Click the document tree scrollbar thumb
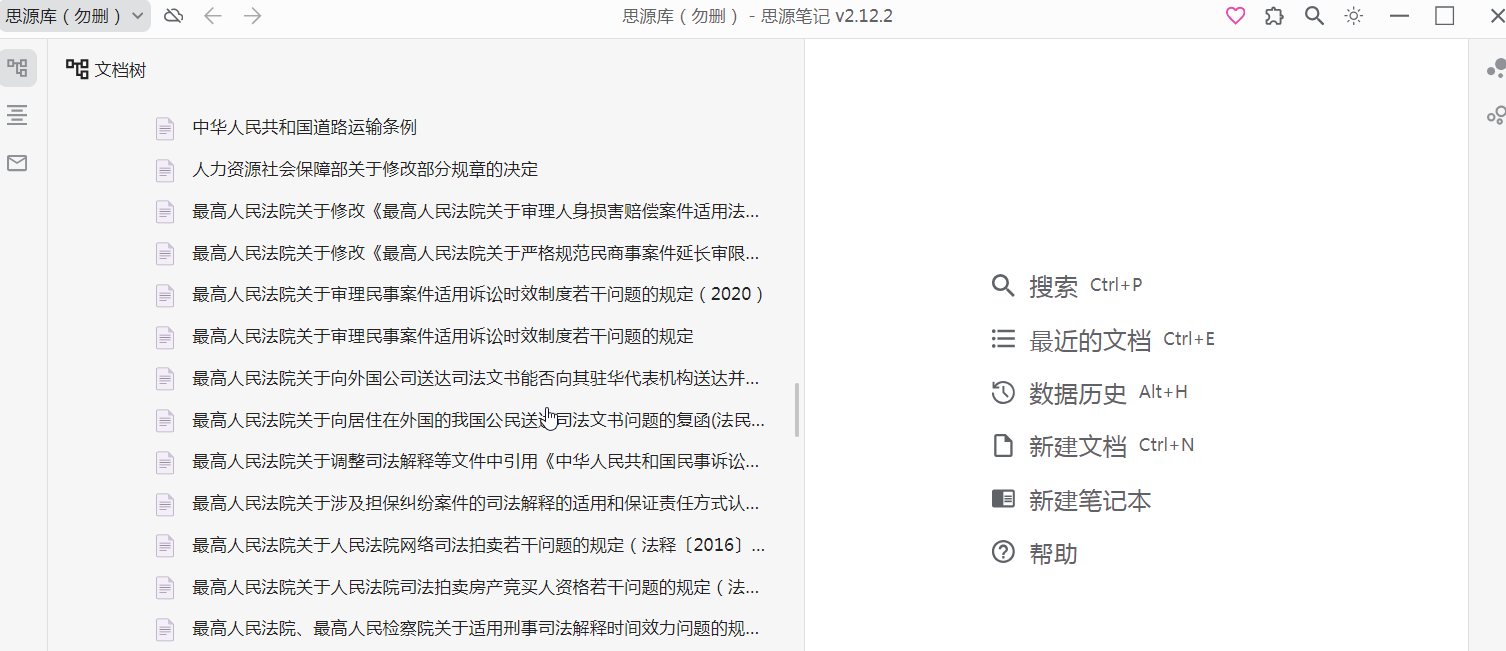Image resolution: width=1506 pixels, height=651 pixels. [x=797, y=410]
